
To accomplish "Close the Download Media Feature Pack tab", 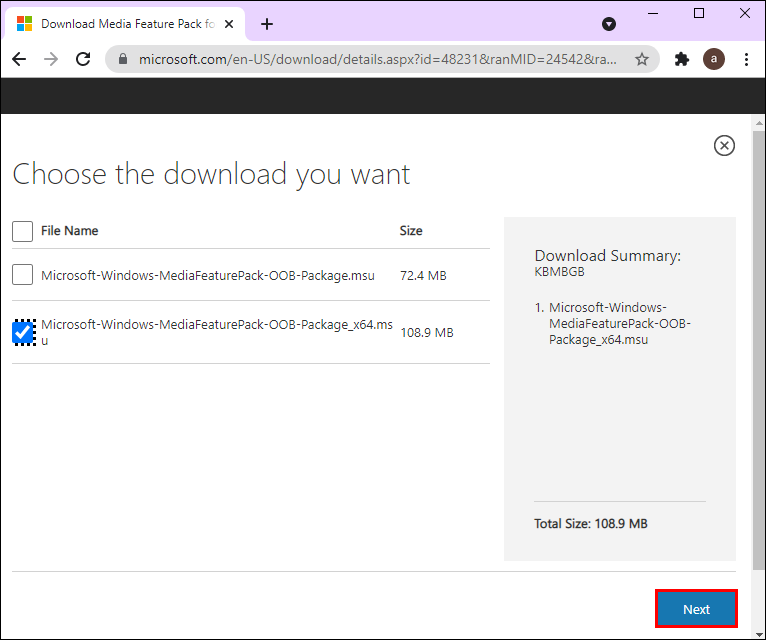I will tap(229, 24).
